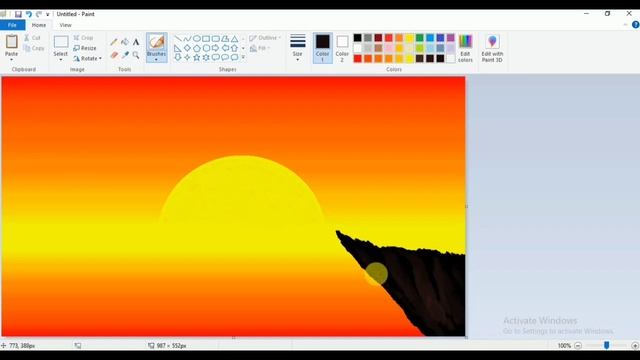Choose the Four-point star shape

click(x=187, y=58)
